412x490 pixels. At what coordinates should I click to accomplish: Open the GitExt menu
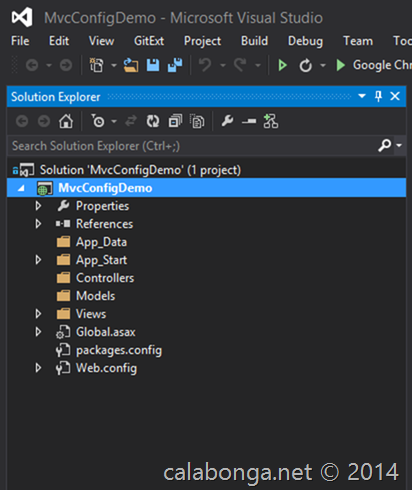(x=149, y=41)
